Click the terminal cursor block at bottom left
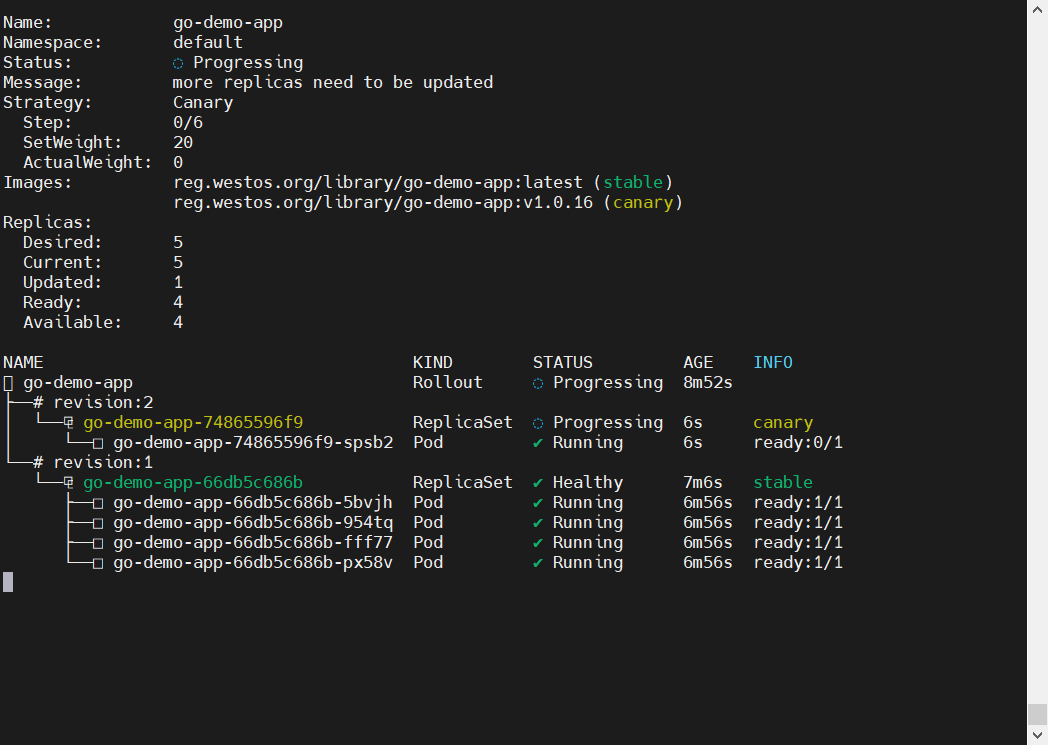1048x745 pixels. point(8,582)
